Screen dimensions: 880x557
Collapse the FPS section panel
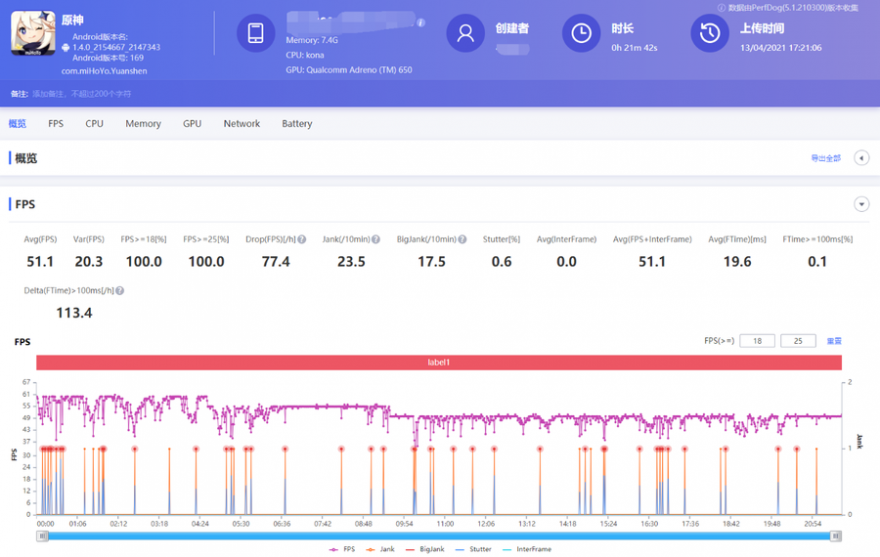861,204
